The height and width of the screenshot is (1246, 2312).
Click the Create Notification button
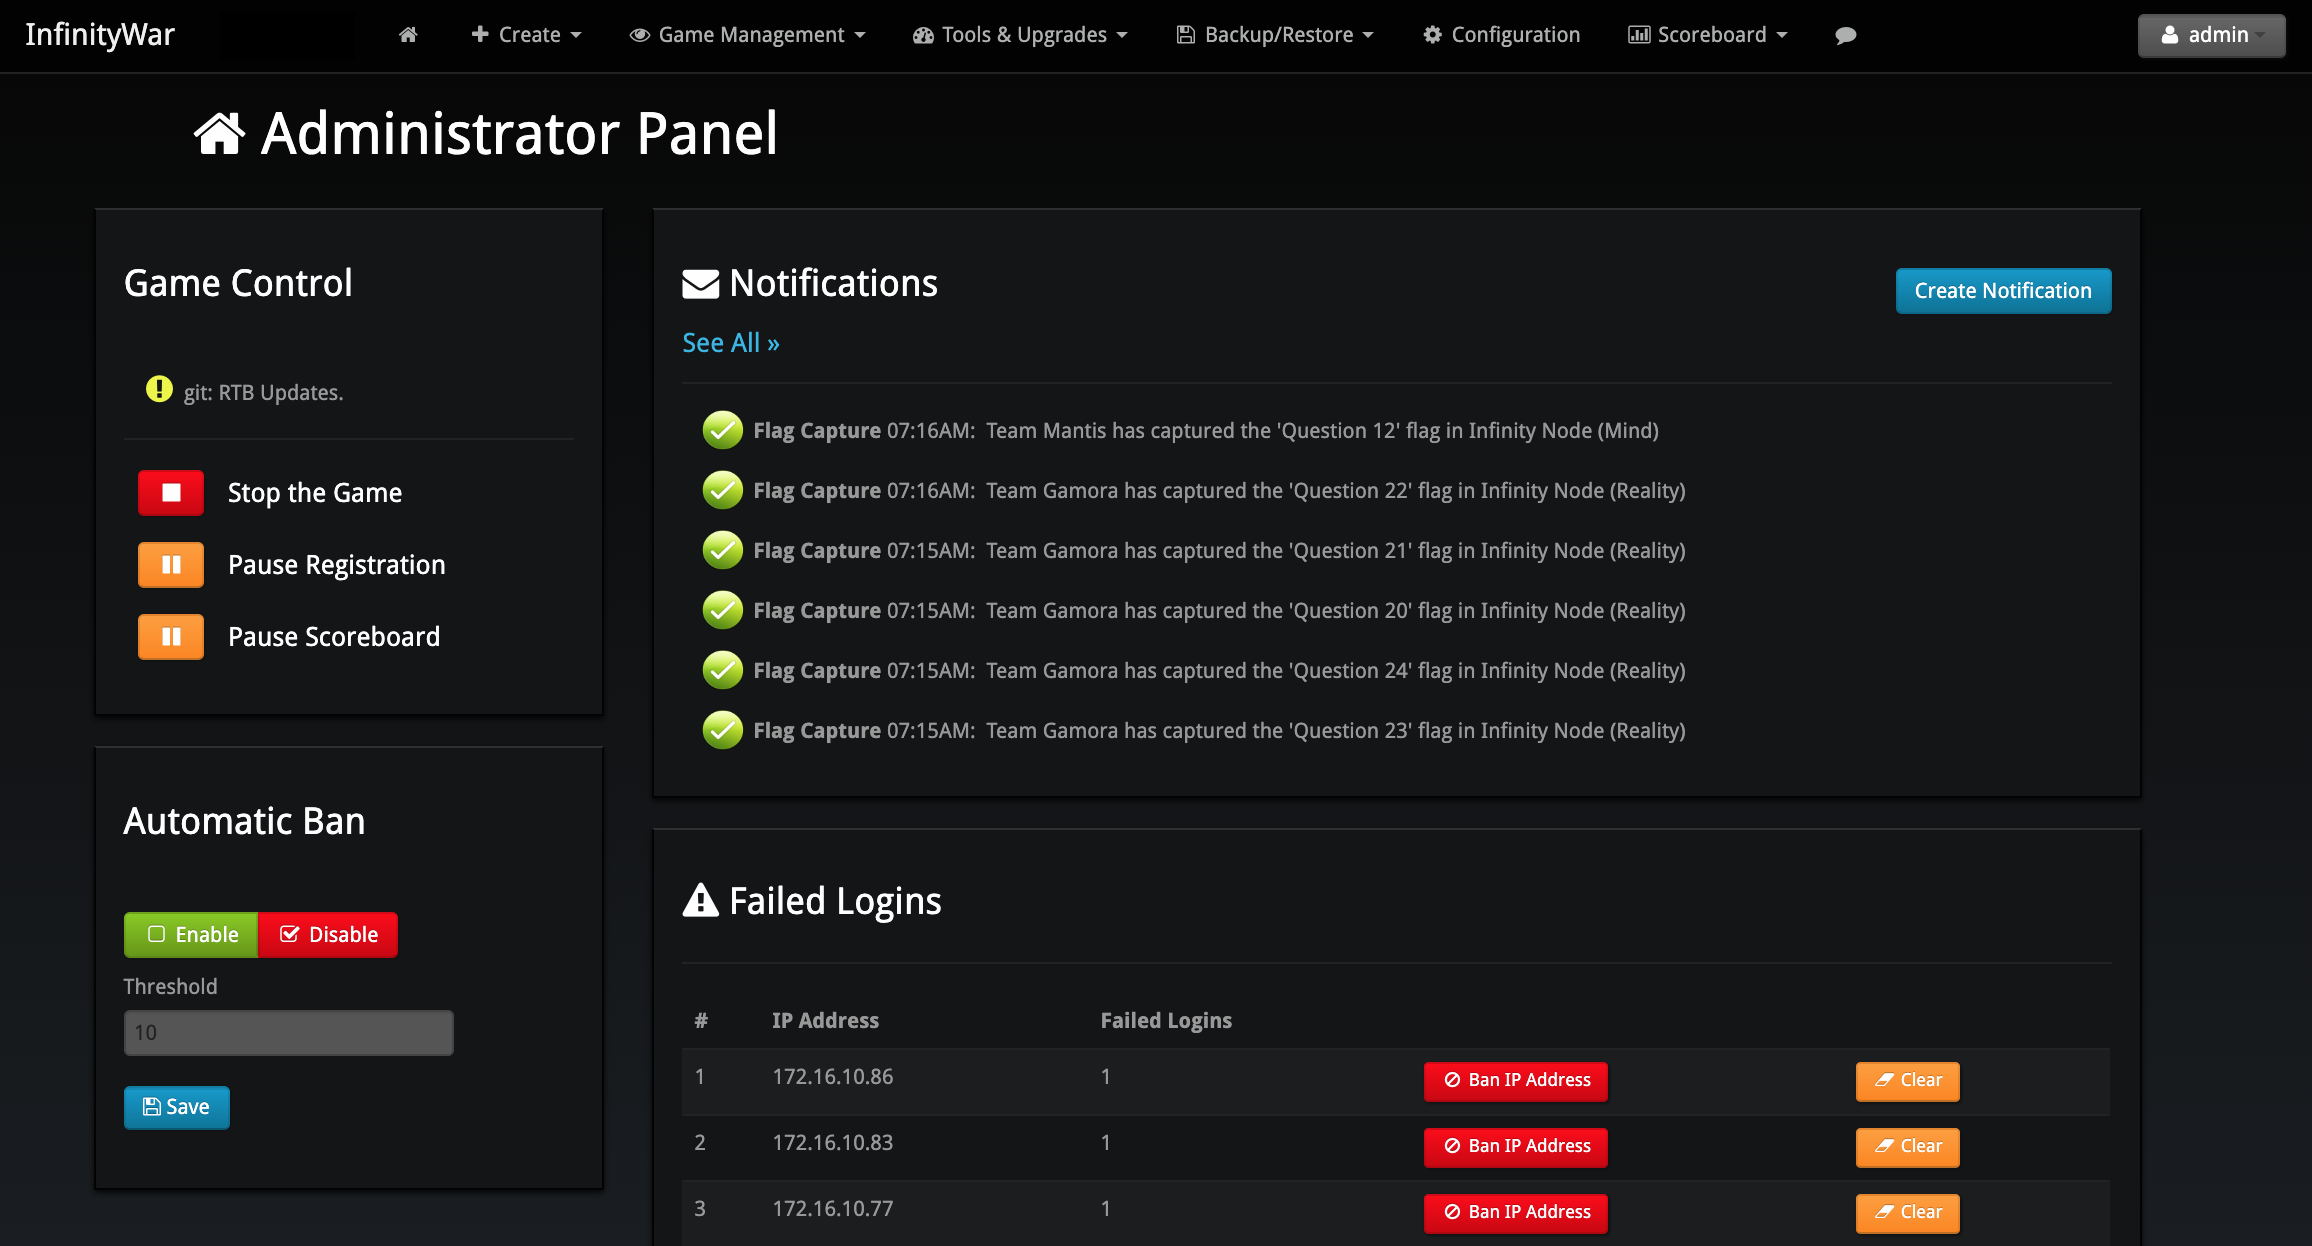(2003, 291)
